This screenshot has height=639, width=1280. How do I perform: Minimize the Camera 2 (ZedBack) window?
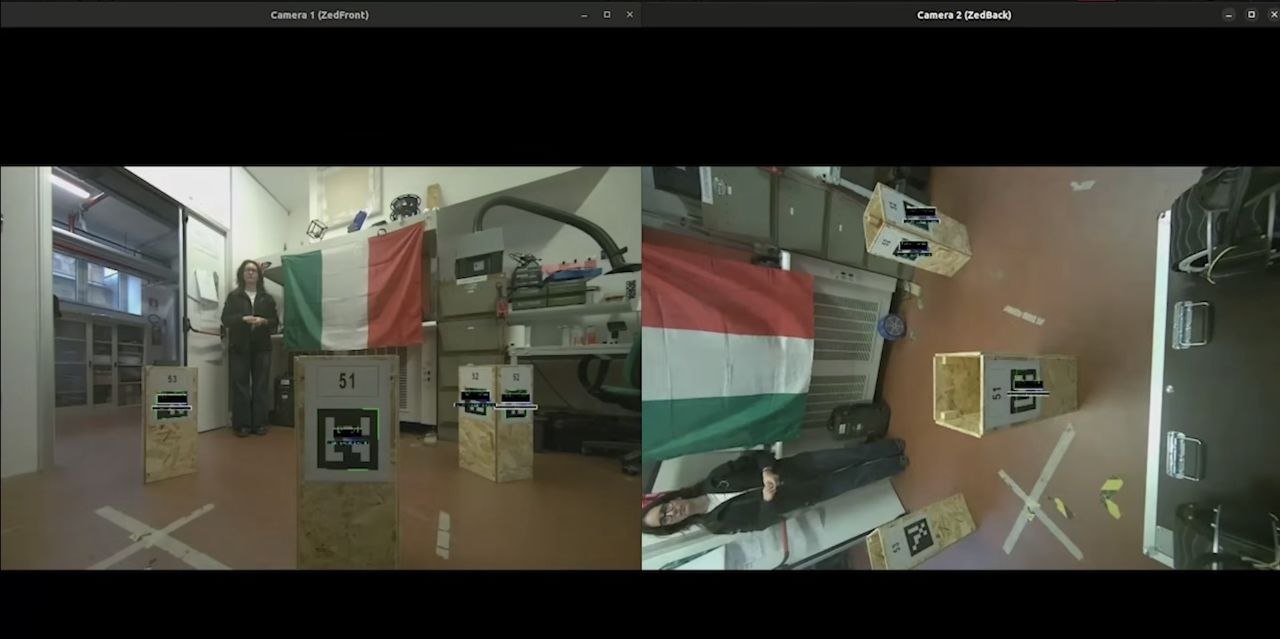click(1229, 15)
